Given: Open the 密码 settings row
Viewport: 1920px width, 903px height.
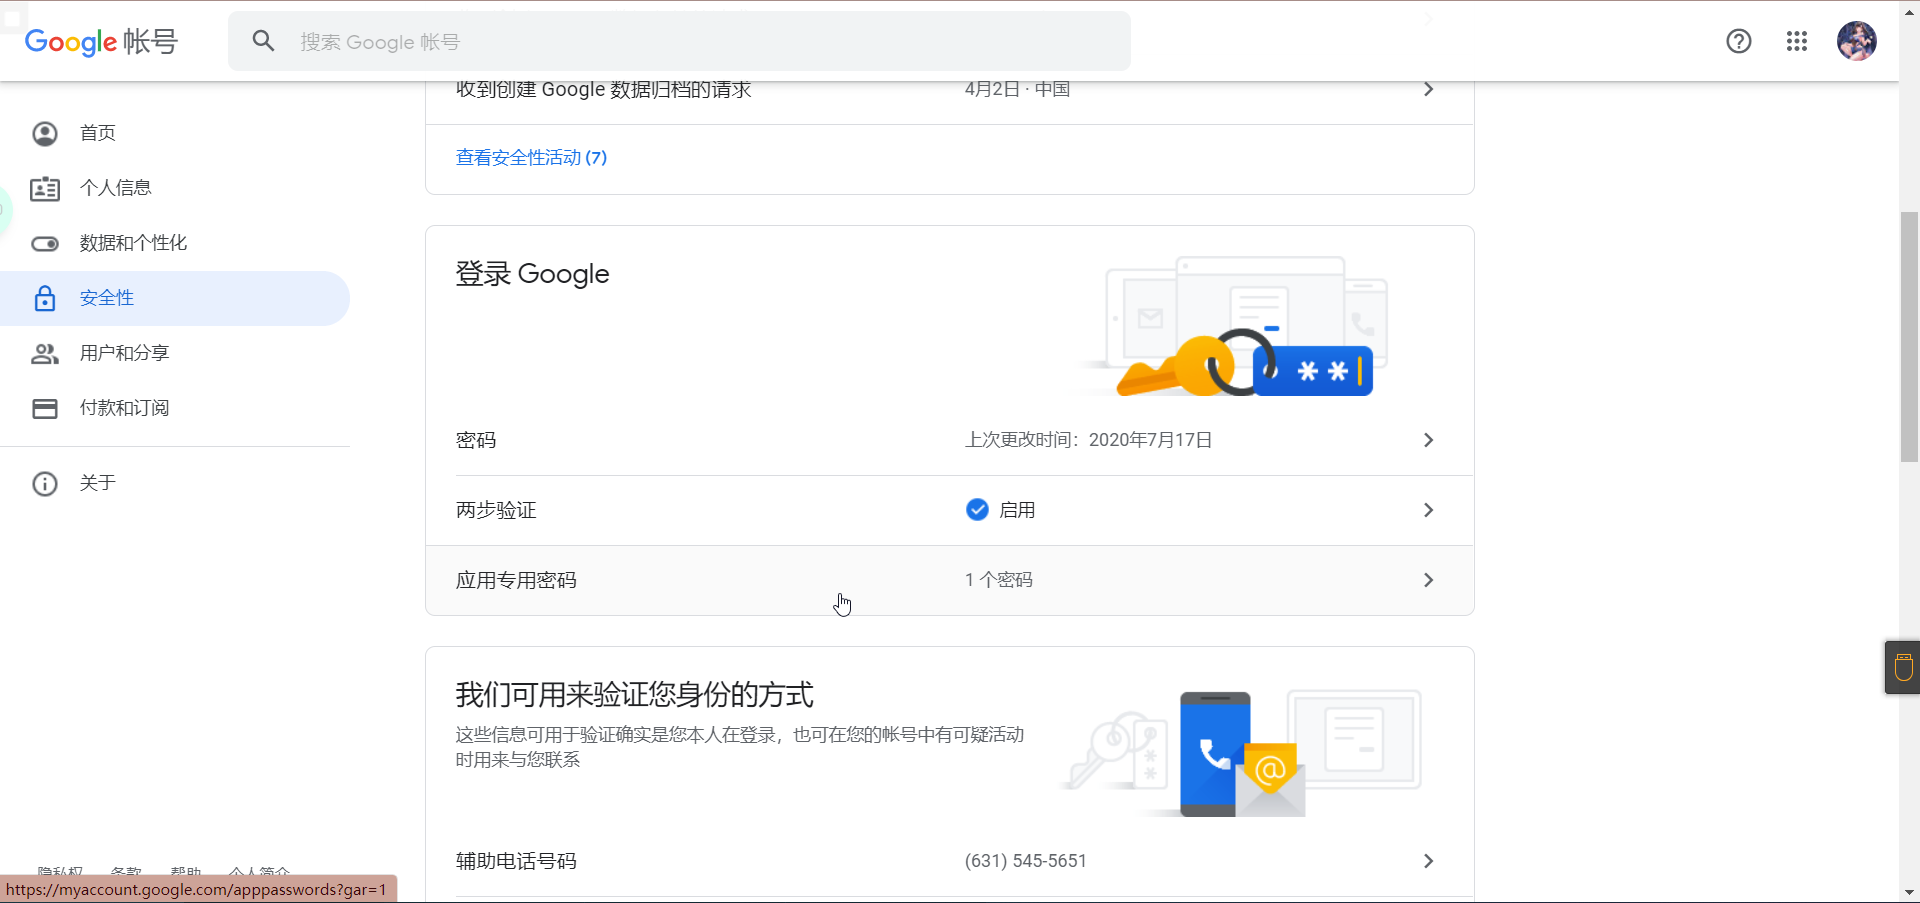Looking at the screenshot, I should pyautogui.click(x=950, y=440).
